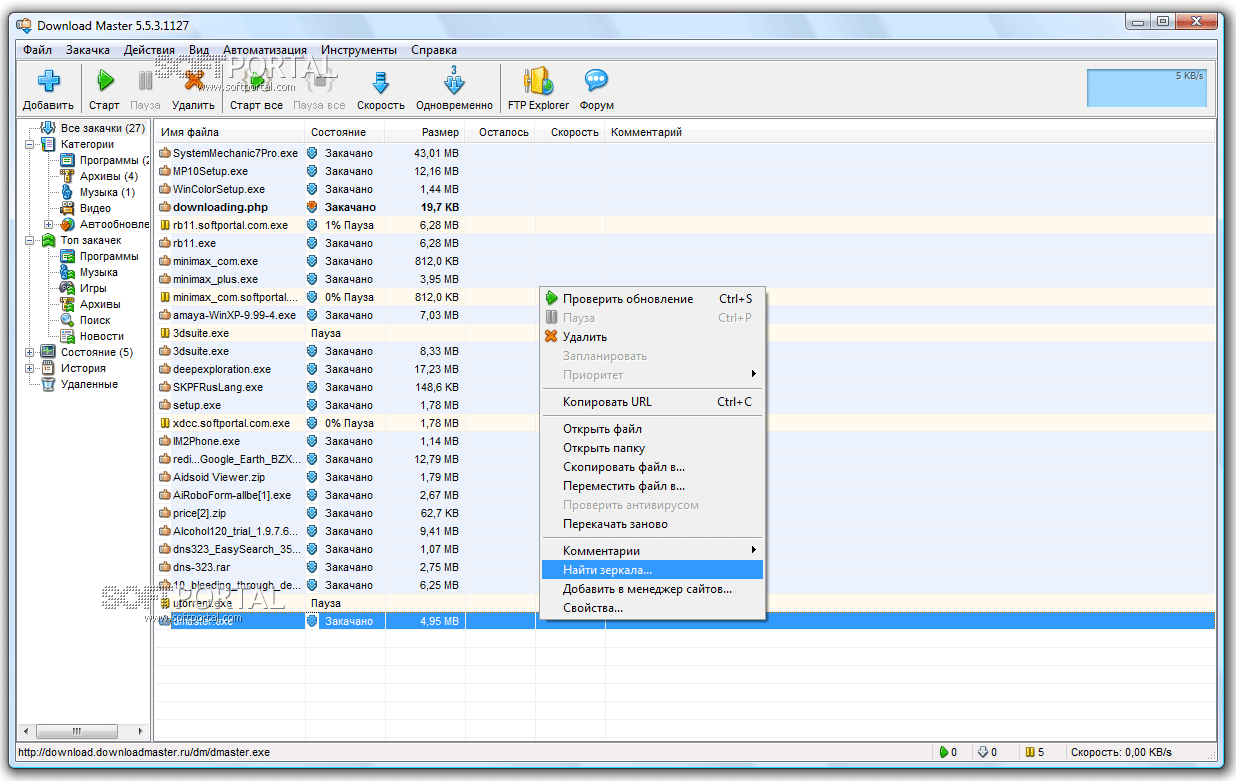
Task: Open the Форум chat bubble icon
Action: tap(596, 82)
